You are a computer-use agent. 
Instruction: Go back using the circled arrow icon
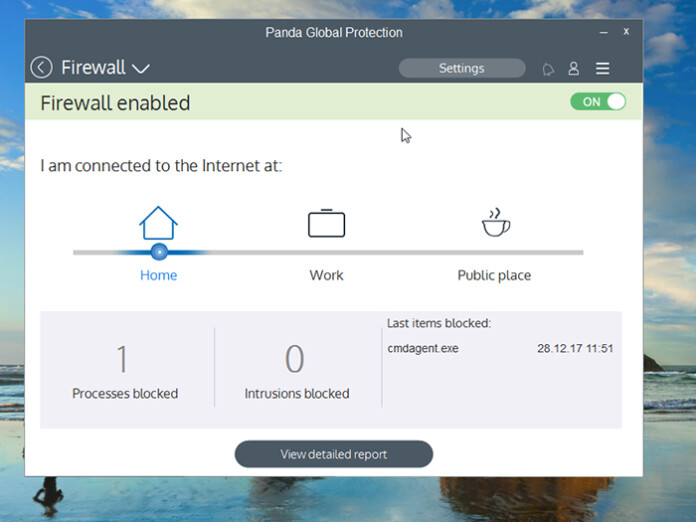point(41,68)
